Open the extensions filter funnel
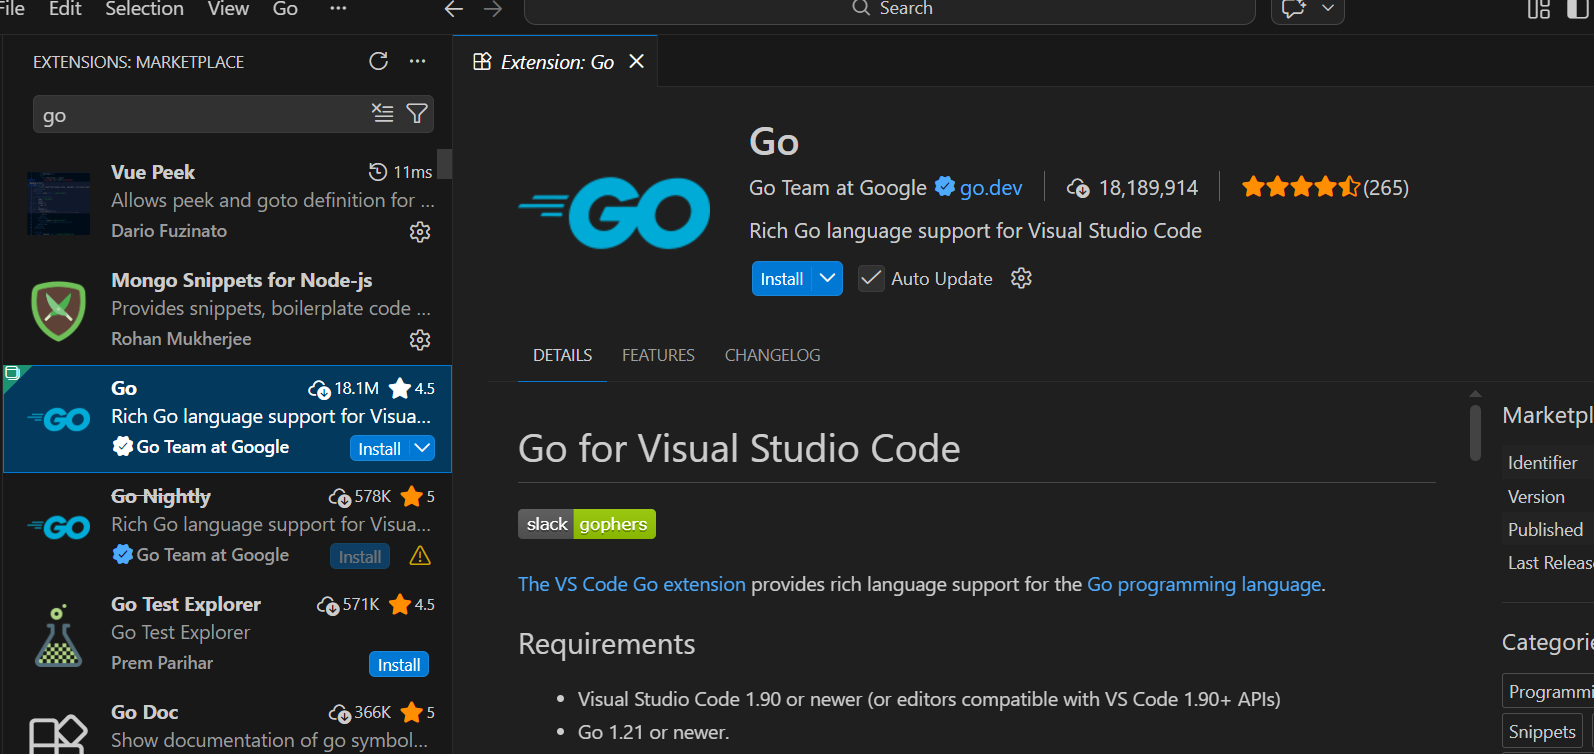Image resolution: width=1594 pixels, height=754 pixels. click(x=417, y=113)
